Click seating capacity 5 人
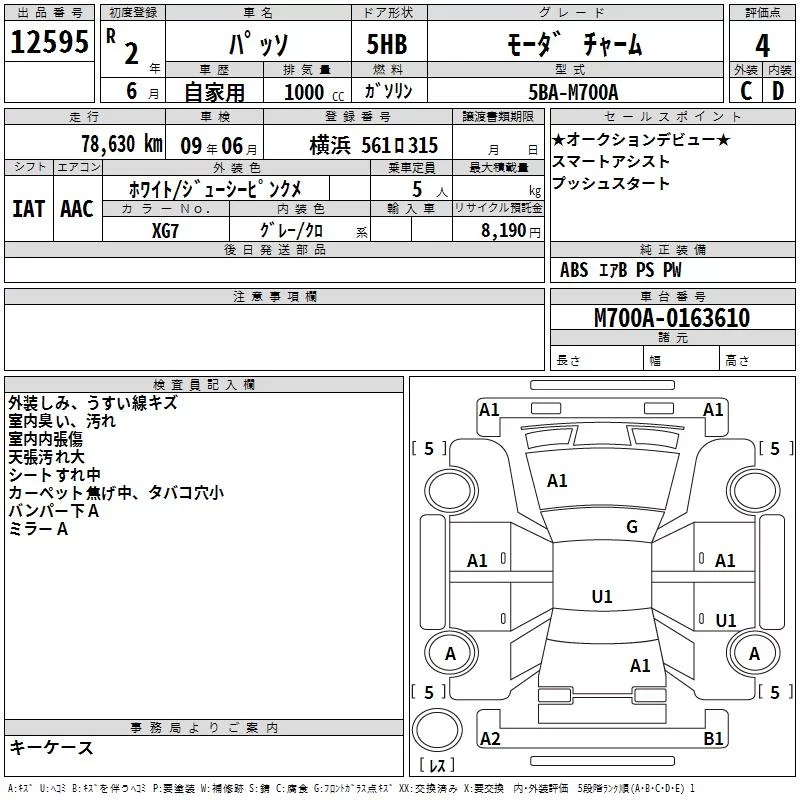Viewport: 800px width, 800px height. tap(430, 190)
